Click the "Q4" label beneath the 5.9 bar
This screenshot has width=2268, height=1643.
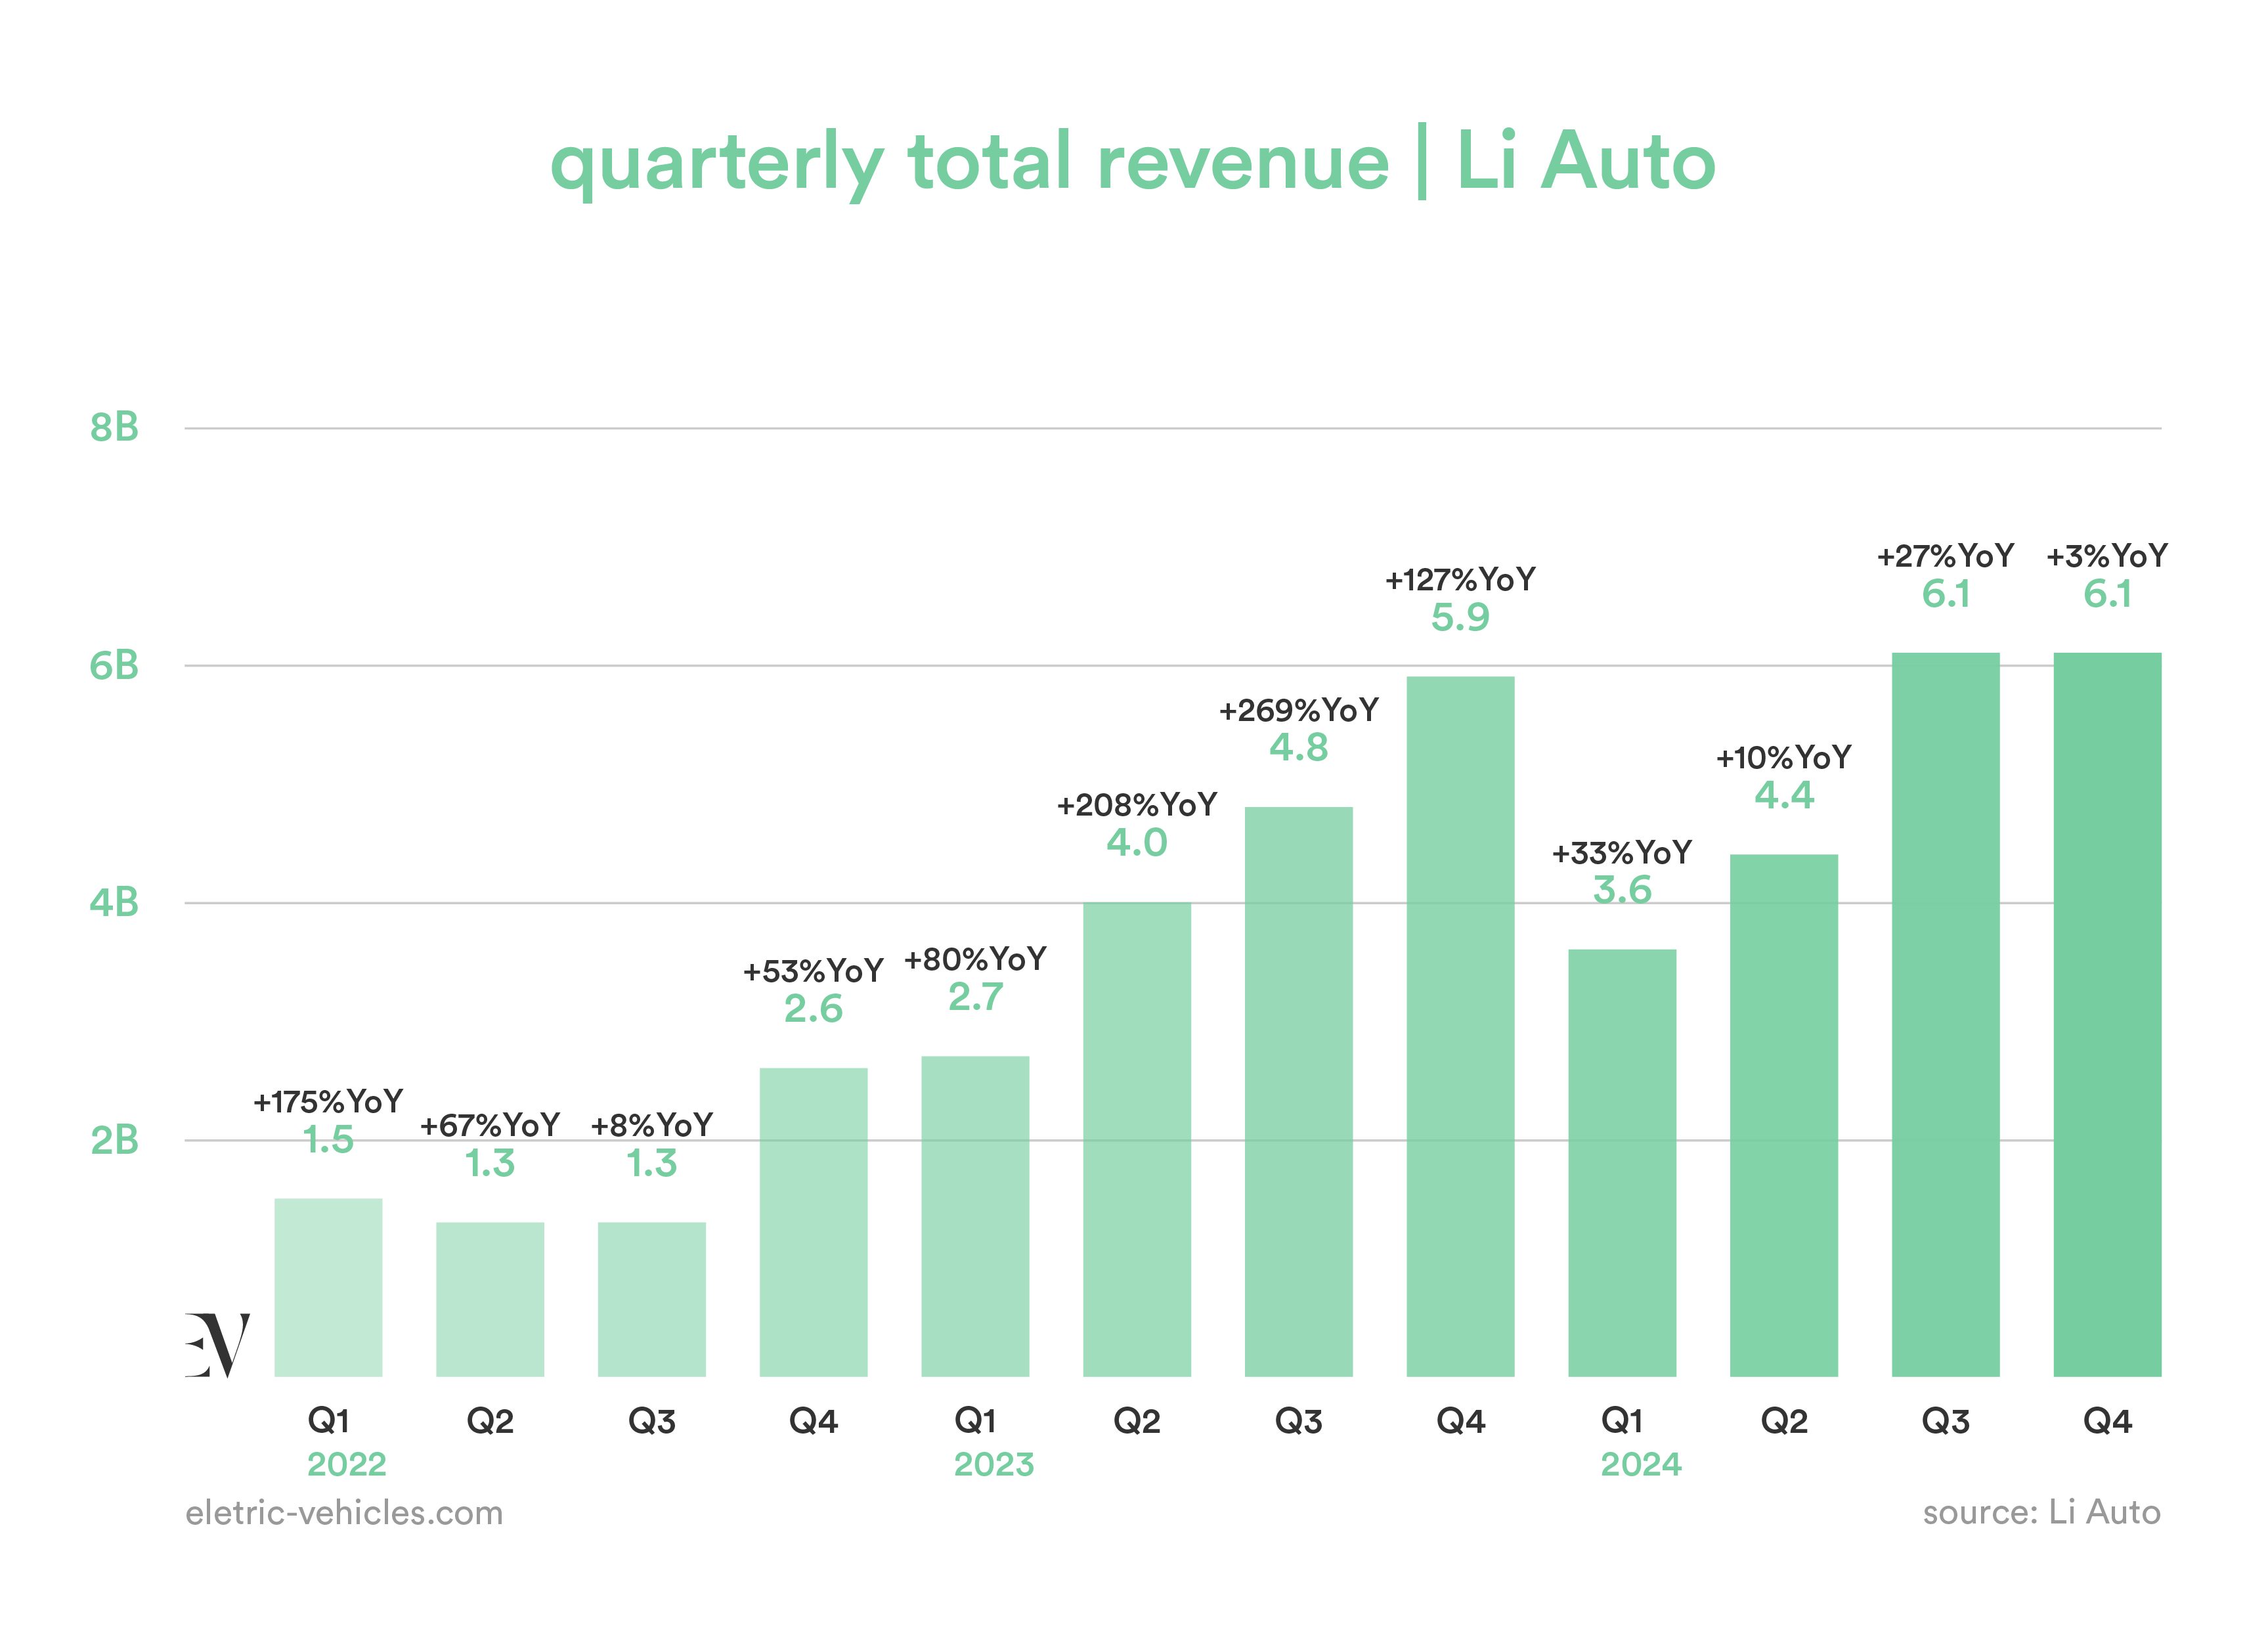1460,1421
